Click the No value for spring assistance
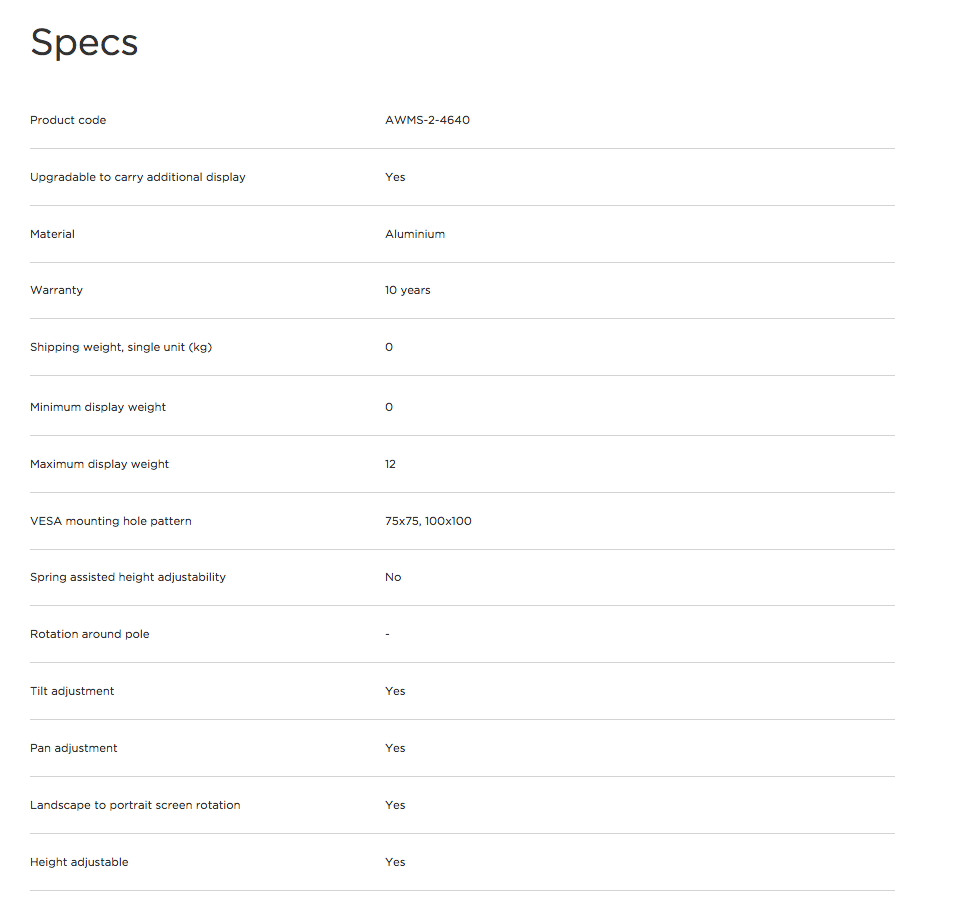960x922 pixels. pyautogui.click(x=393, y=577)
